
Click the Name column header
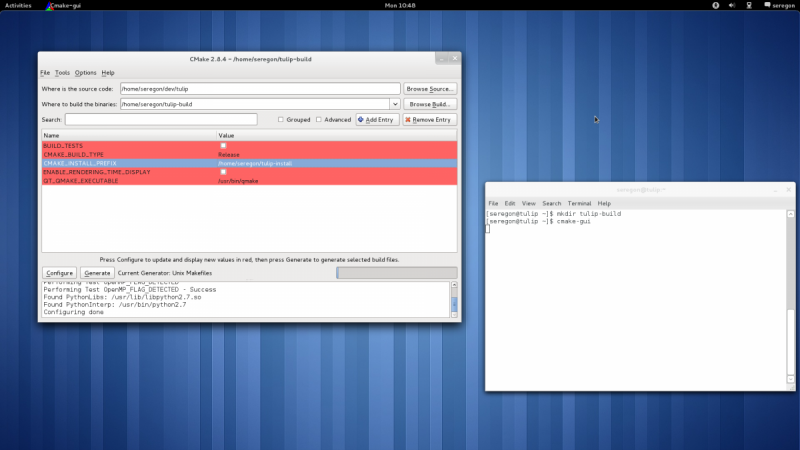coord(129,135)
